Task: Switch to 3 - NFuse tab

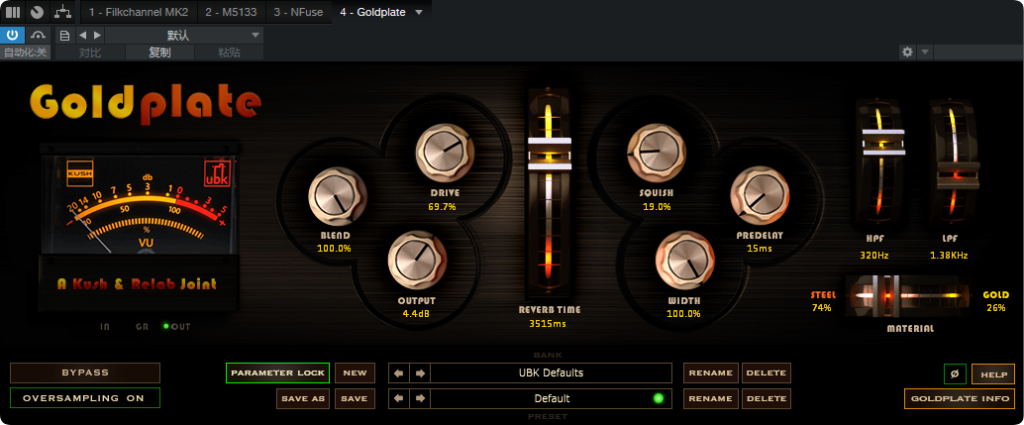Action: pyautogui.click(x=298, y=12)
